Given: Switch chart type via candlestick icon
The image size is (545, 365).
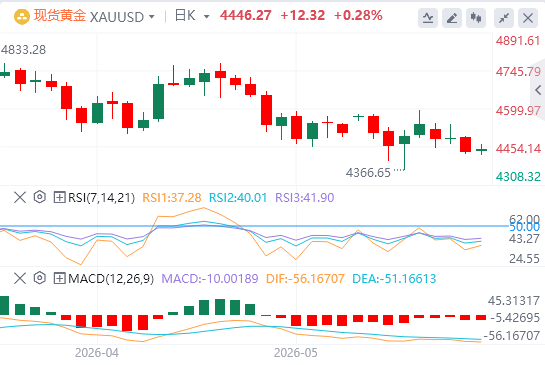Looking at the screenshot, I should 476,18.
